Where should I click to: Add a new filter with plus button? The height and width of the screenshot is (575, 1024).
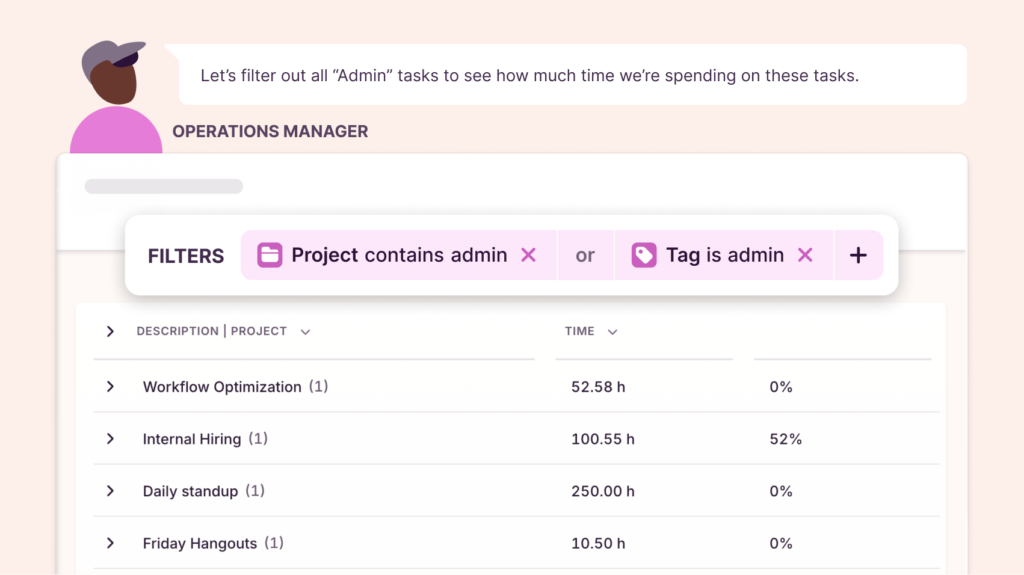[x=858, y=255]
